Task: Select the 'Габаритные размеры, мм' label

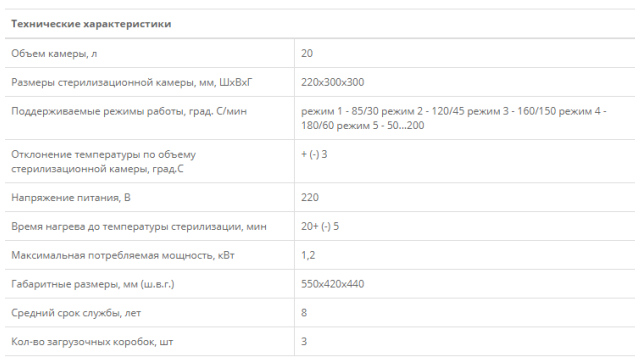Action: (x=93, y=284)
